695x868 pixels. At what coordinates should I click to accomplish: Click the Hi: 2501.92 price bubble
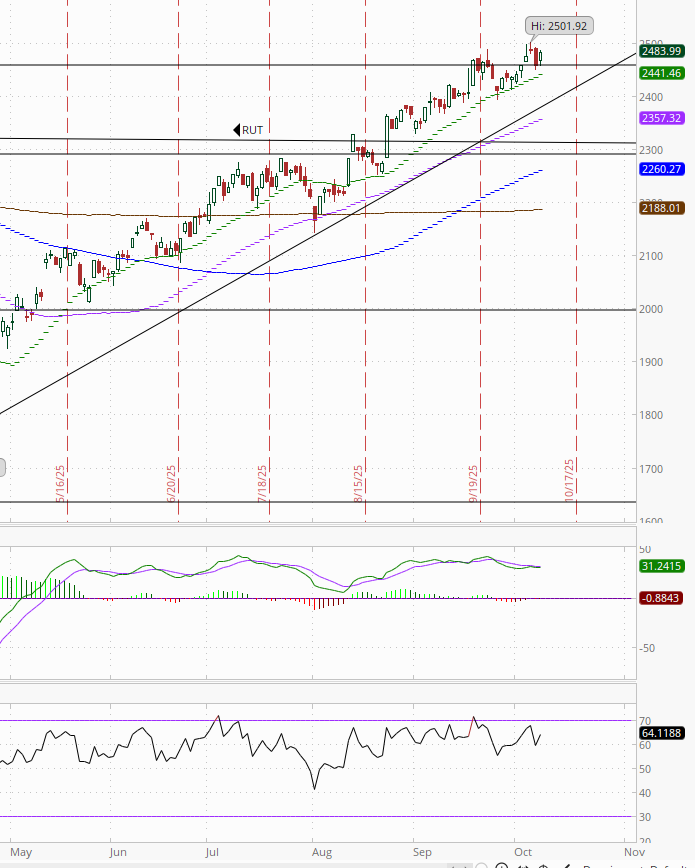pyautogui.click(x=559, y=25)
